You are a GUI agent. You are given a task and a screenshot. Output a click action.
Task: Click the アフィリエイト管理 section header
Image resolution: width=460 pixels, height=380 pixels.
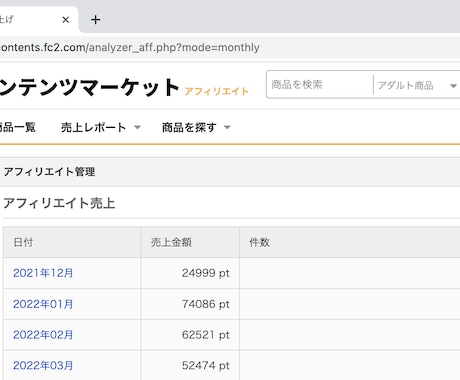(49, 172)
